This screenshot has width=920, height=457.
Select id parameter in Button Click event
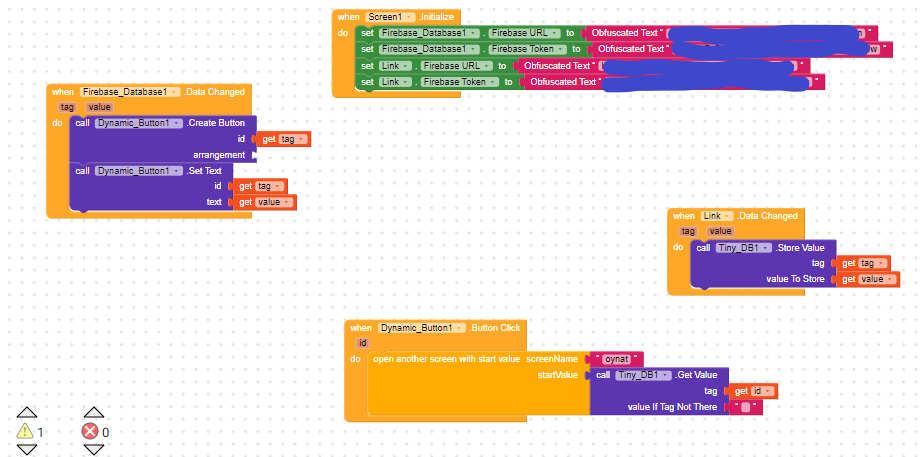tap(363, 343)
